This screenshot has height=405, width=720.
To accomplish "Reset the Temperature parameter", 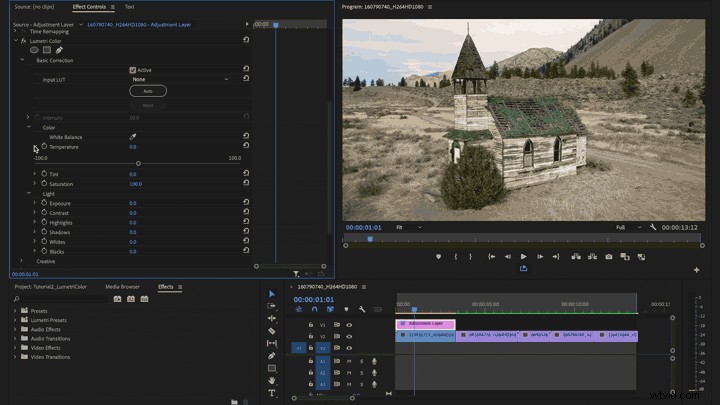I will (x=246, y=146).
